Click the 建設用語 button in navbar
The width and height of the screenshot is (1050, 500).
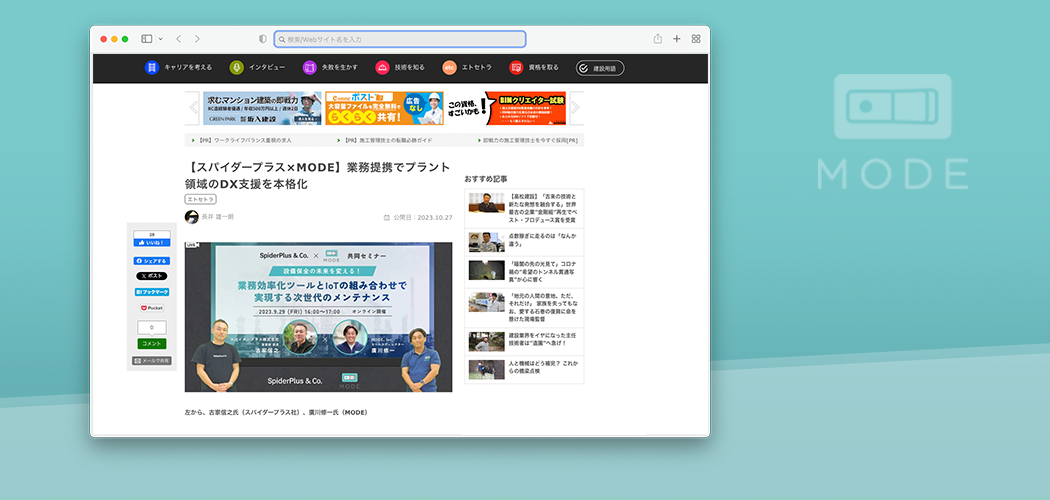(x=600, y=68)
